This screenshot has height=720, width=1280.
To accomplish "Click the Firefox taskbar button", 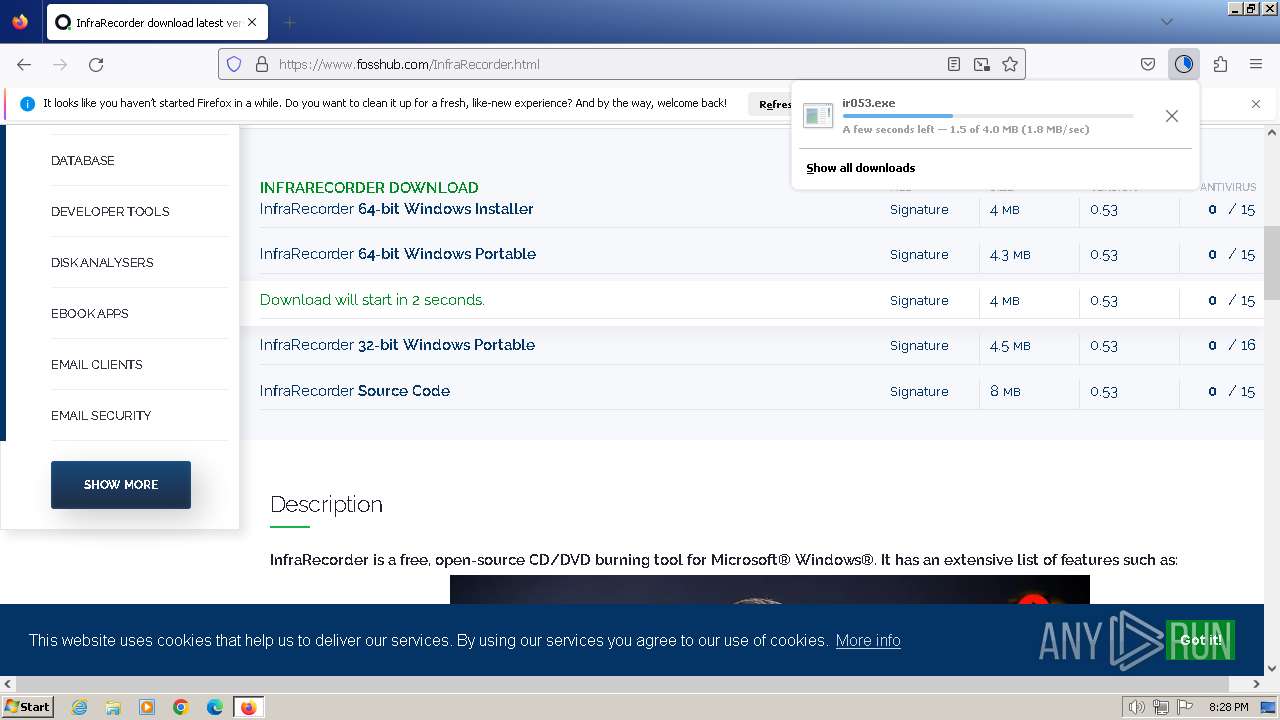I will (x=248, y=707).
